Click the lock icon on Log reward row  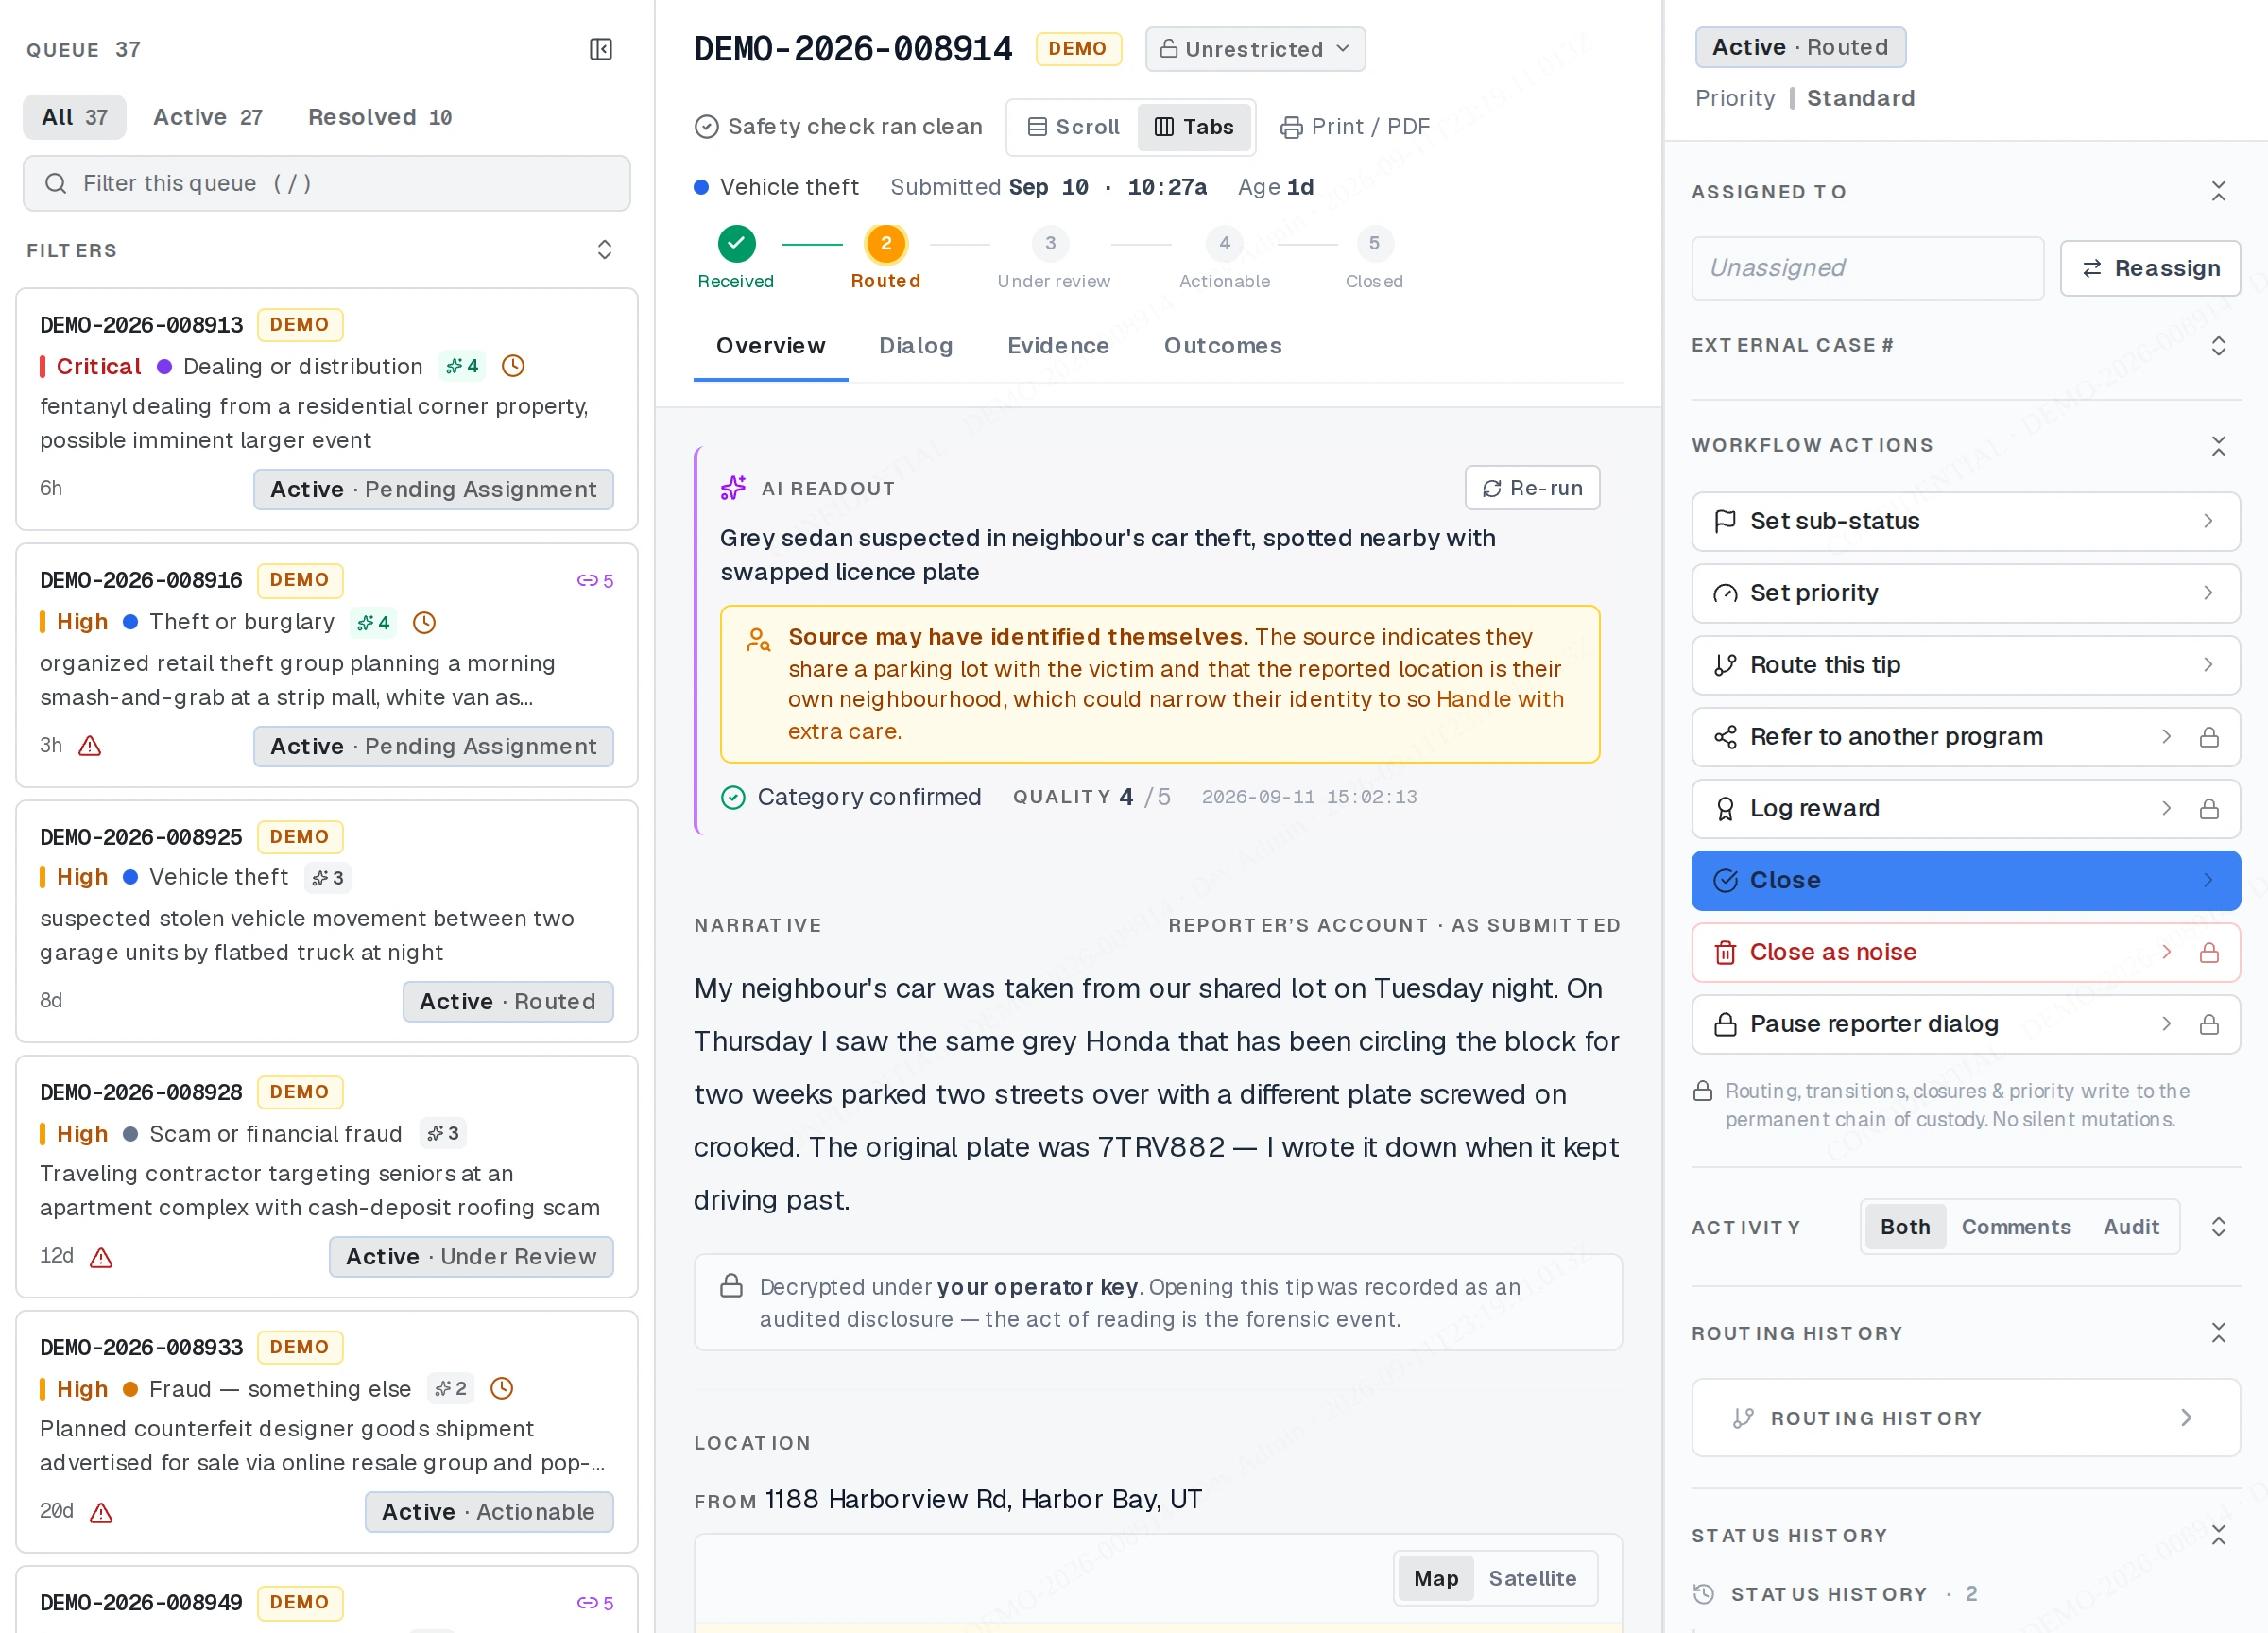coord(2209,809)
